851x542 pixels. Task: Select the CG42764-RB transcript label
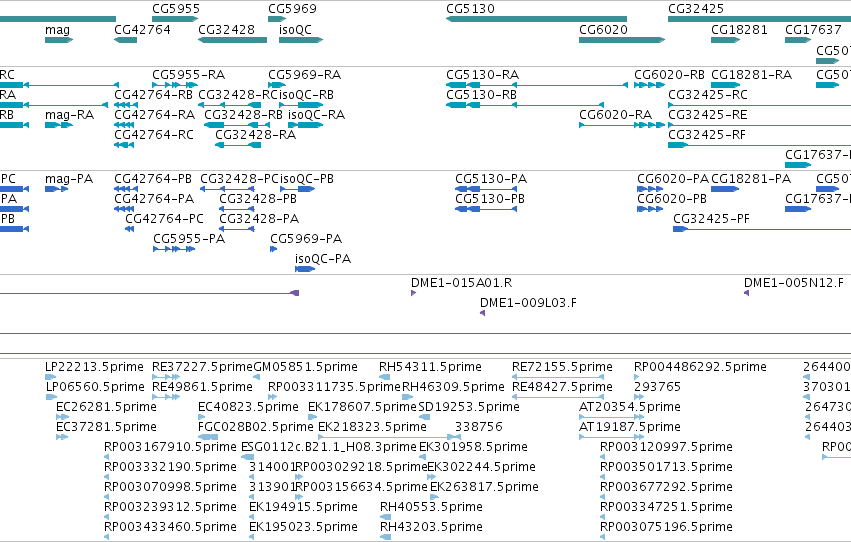click(x=154, y=94)
